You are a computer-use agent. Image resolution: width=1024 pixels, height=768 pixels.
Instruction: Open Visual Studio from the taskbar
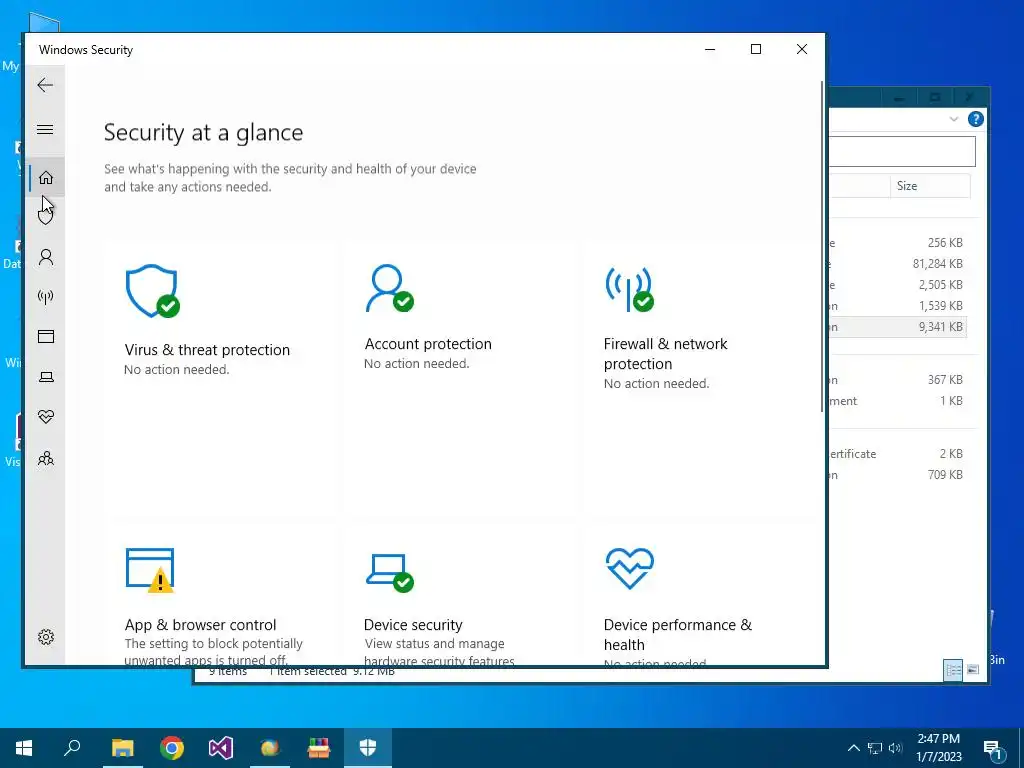click(221, 748)
